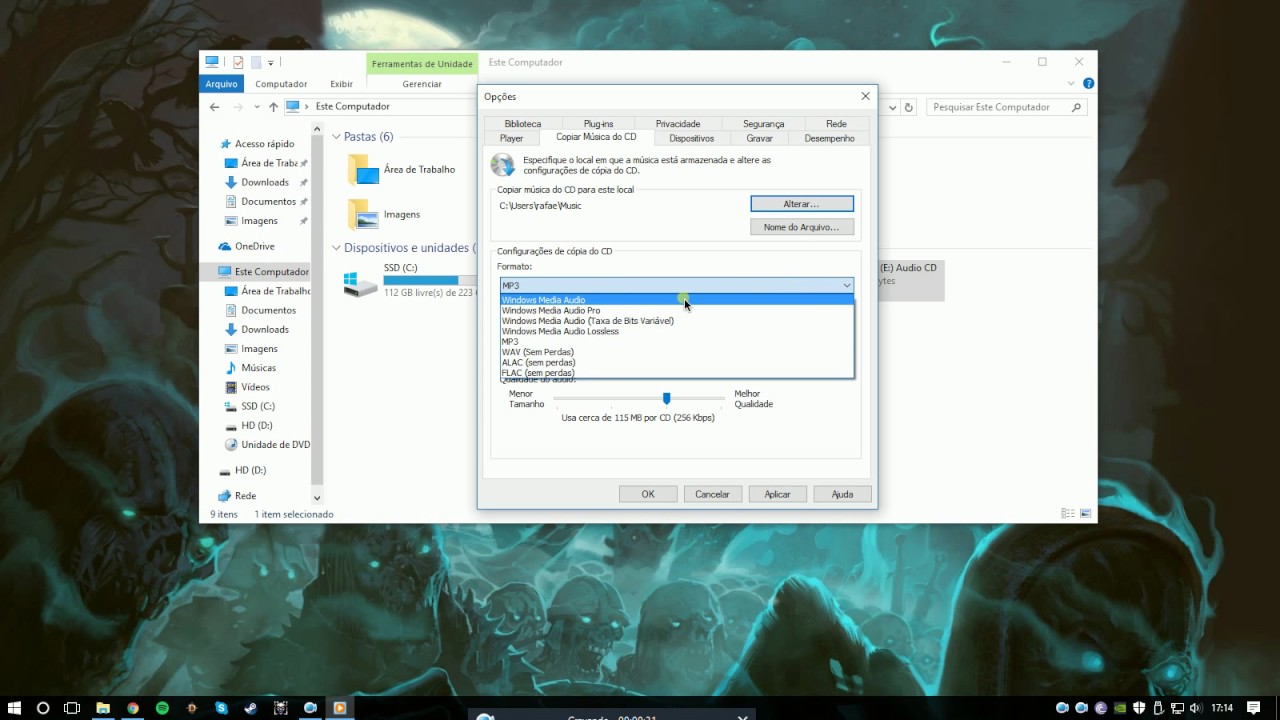Choose FLAC (sem perdas) format
Image resolution: width=1280 pixels, height=720 pixels.
(677, 373)
